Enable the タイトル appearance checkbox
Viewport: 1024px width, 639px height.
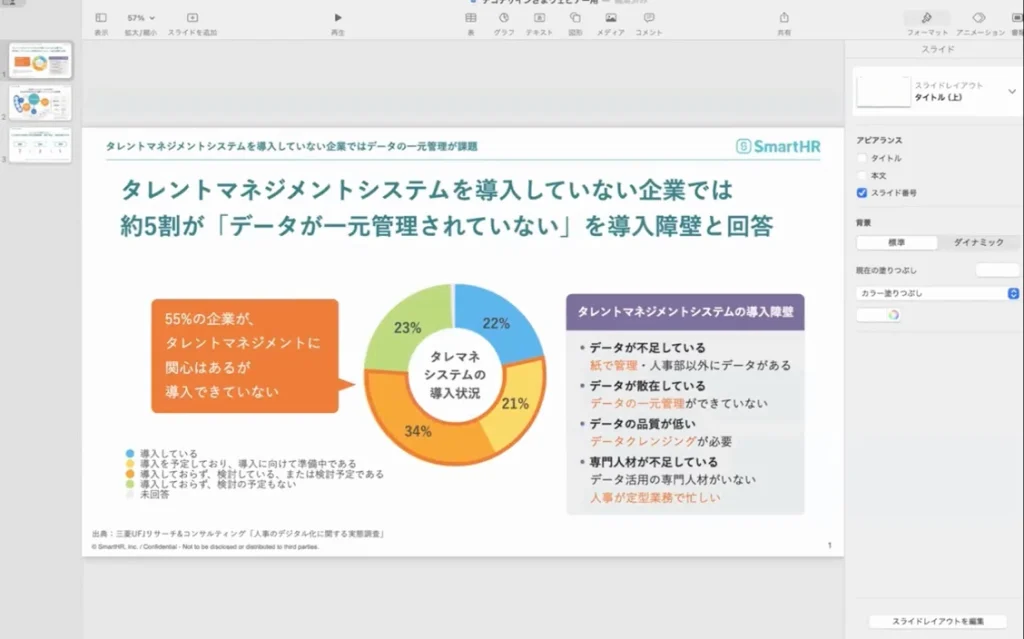(x=862, y=158)
